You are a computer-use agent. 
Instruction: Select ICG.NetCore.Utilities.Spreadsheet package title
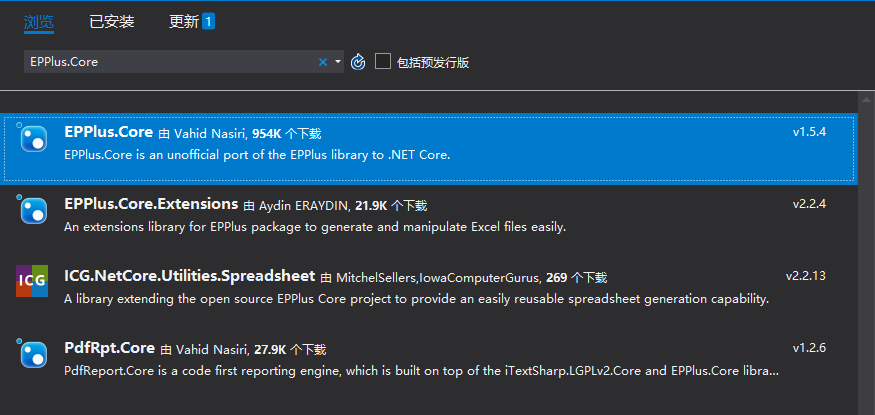click(190, 276)
